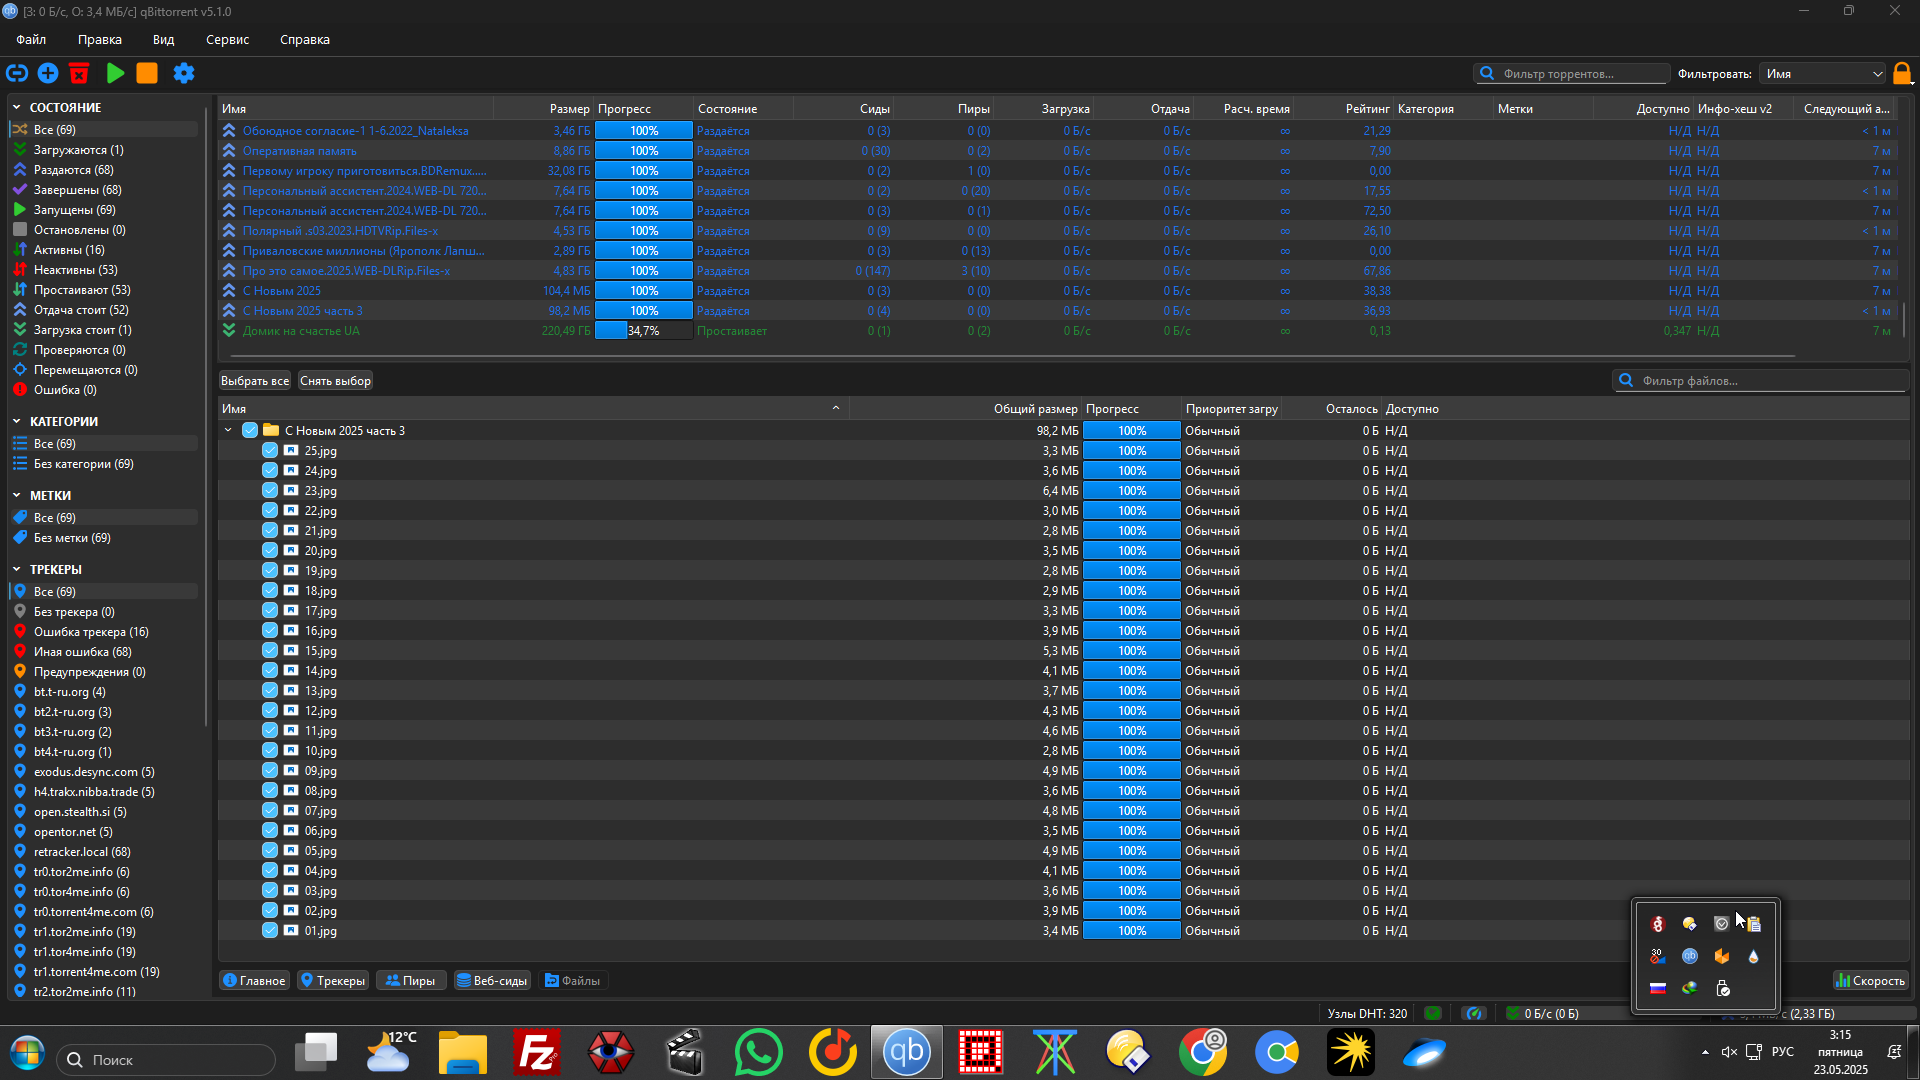Uncheck the 10.jpg file checkbox
Viewport: 1920px width, 1080px height.
click(x=270, y=751)
